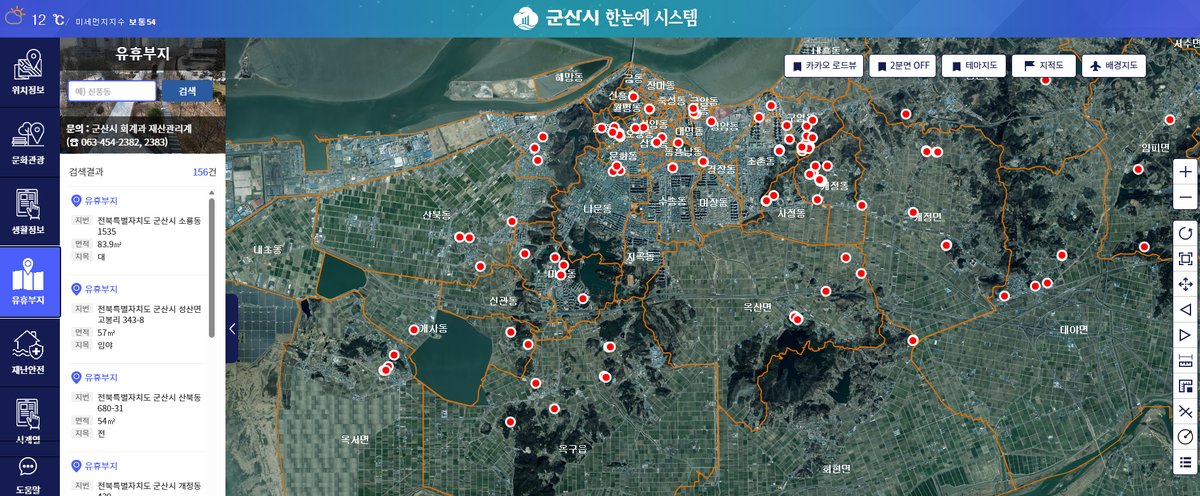This screenshot has width=1200, height=496.
Task: Toggle the 2분면 OFF split view
Action: coord(902,66)
